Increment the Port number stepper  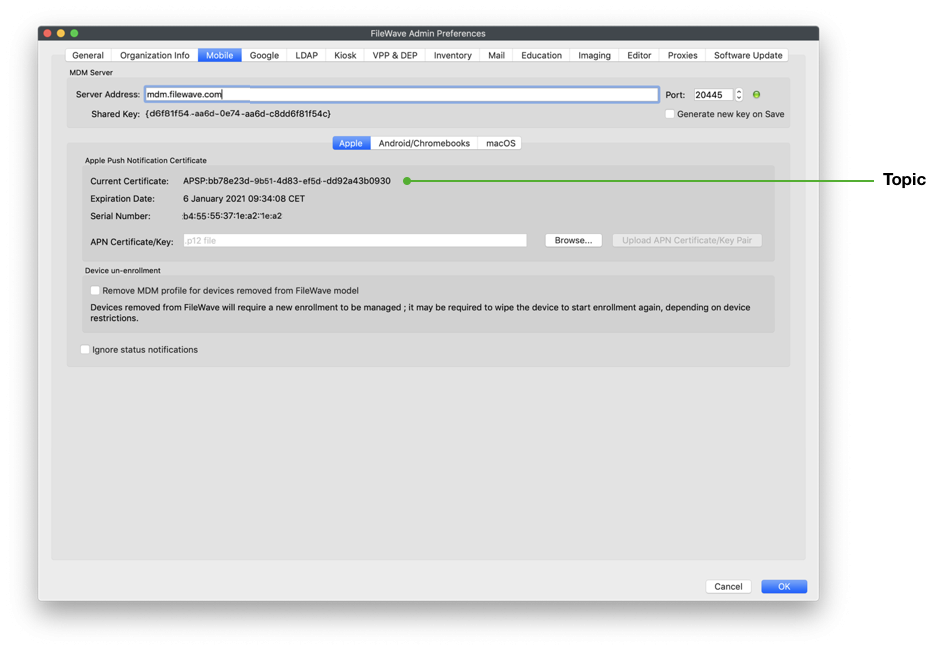739,91
